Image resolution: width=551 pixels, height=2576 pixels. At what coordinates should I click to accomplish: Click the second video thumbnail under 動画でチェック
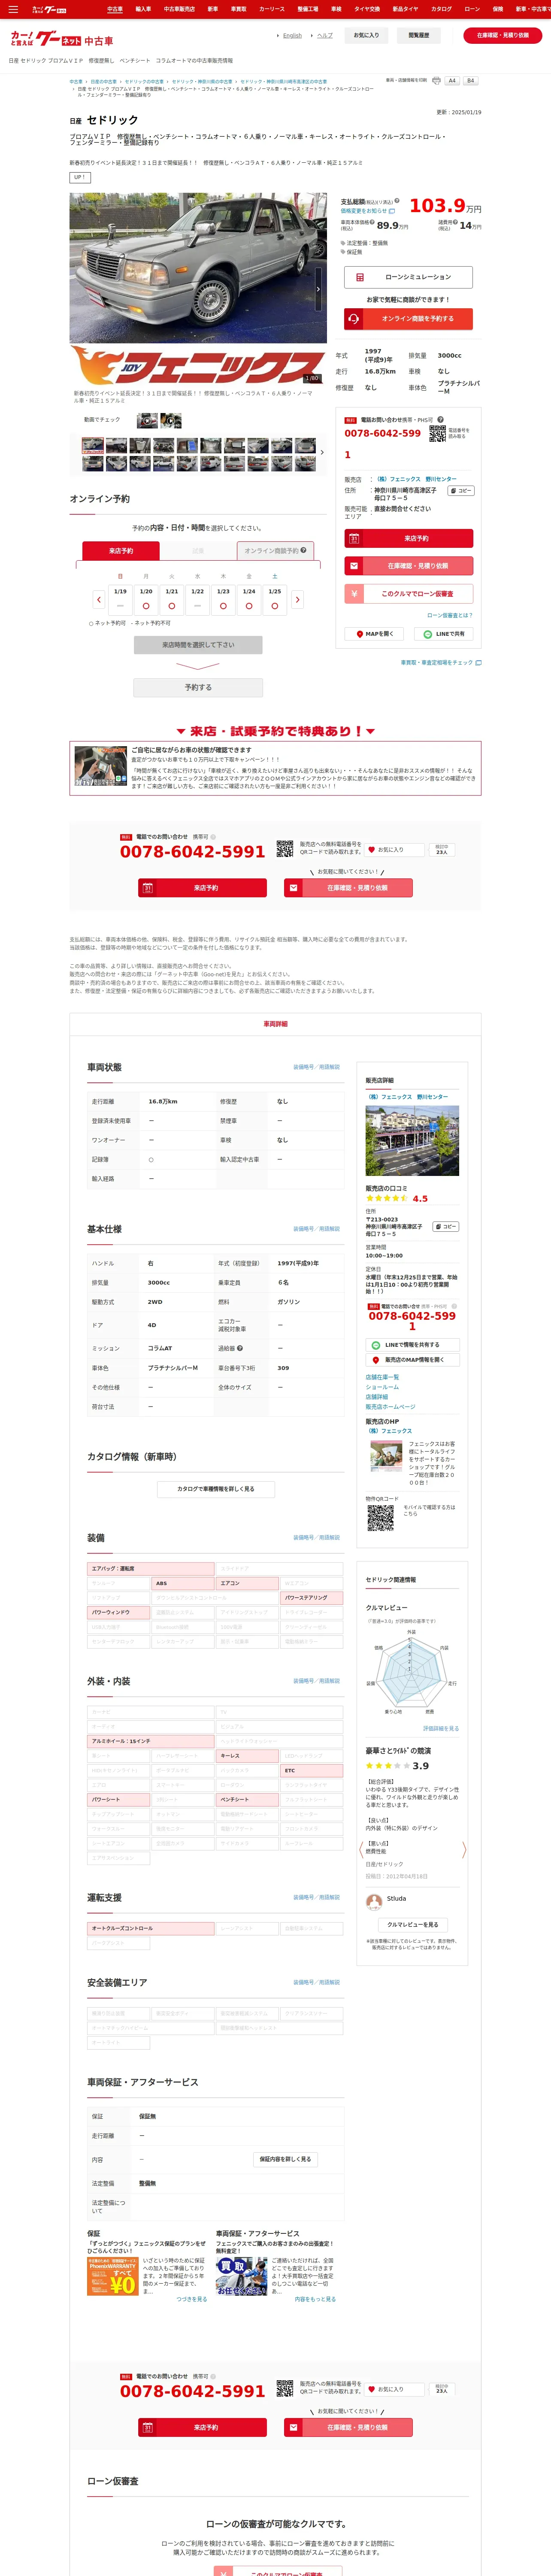pyautogui.click(x=171, y=421)
